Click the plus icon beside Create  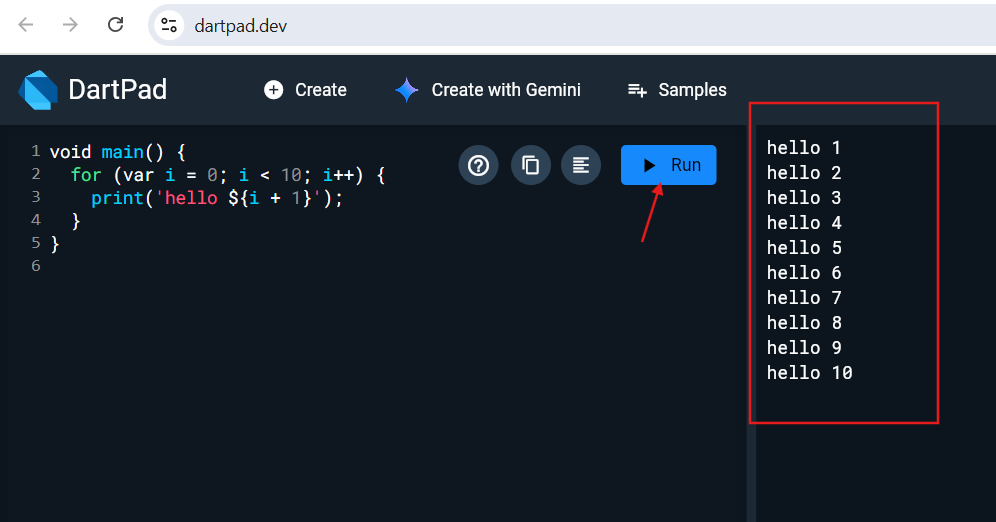(273, 90)
